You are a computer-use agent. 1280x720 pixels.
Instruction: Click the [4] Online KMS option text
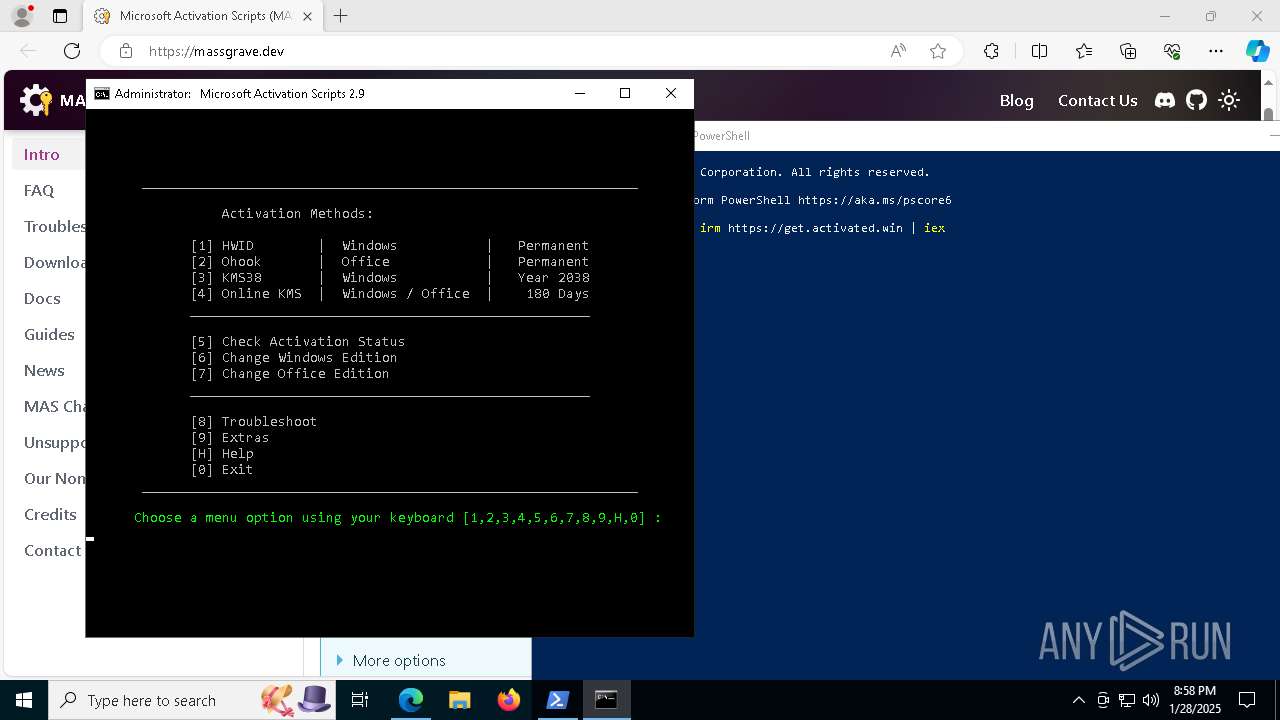pyautogui.click(x=246, y=293)
